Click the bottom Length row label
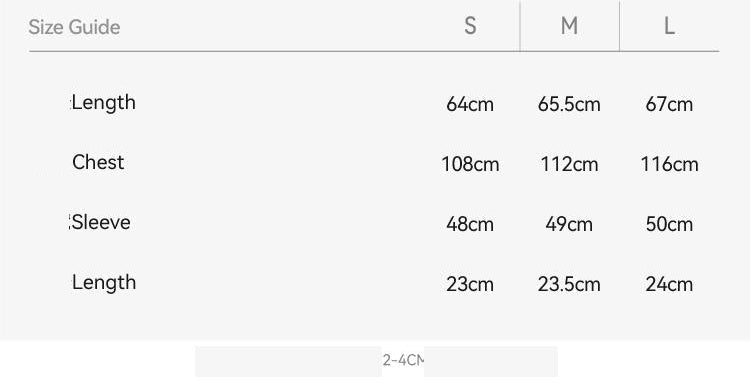Image resolution: width=750 pixels, height=385 pixels. 104,282
